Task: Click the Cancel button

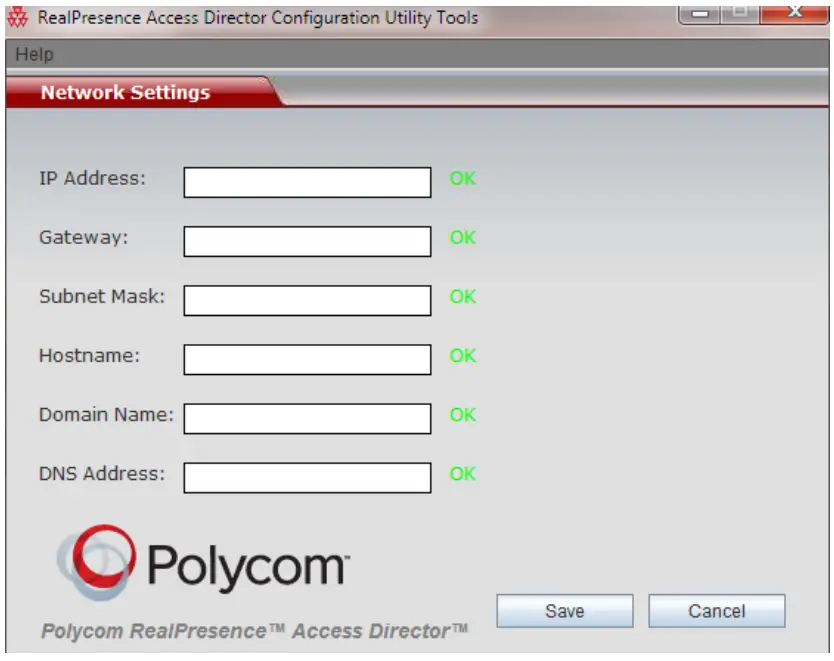Action: [x=717, y=610]
